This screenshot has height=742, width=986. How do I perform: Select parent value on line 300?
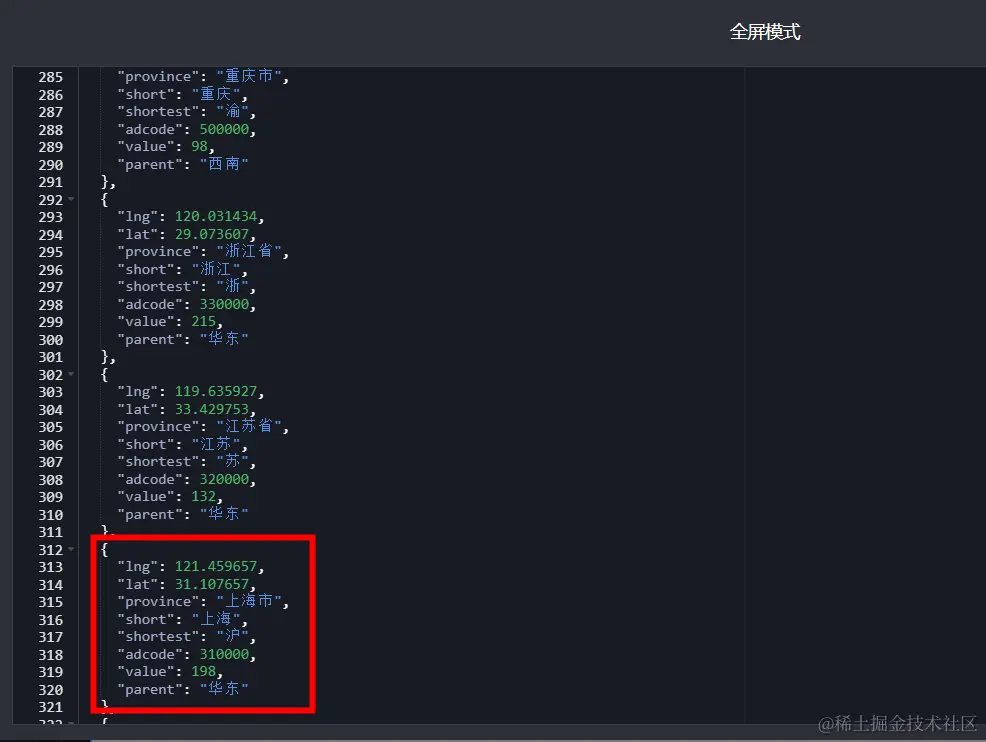coord(224,338)
